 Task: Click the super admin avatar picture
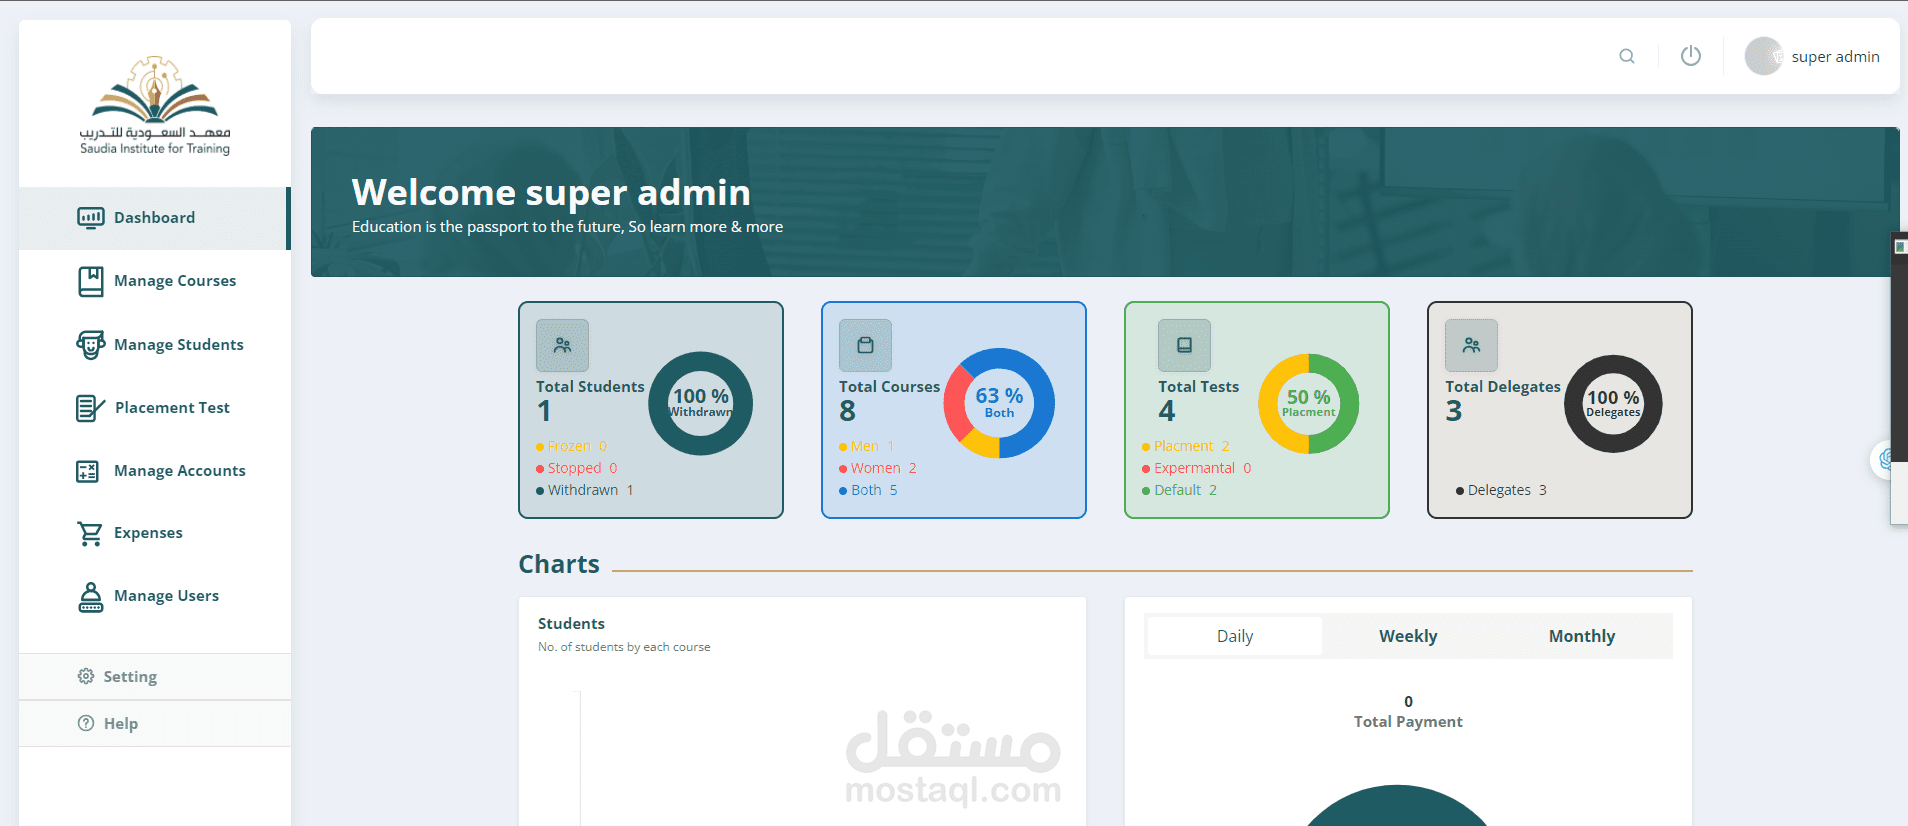[x=1764, y=56]
